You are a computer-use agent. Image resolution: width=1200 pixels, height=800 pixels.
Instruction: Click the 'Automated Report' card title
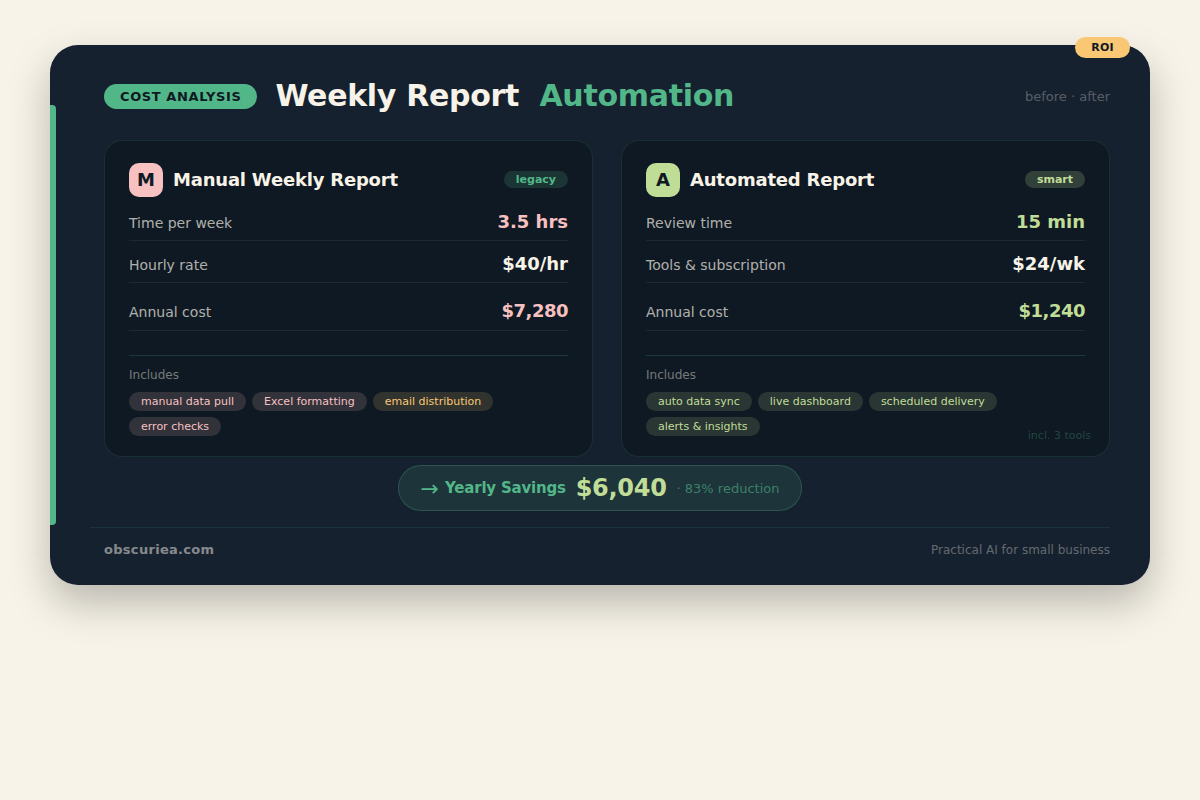pyautogui.click(x=782, y=180)
